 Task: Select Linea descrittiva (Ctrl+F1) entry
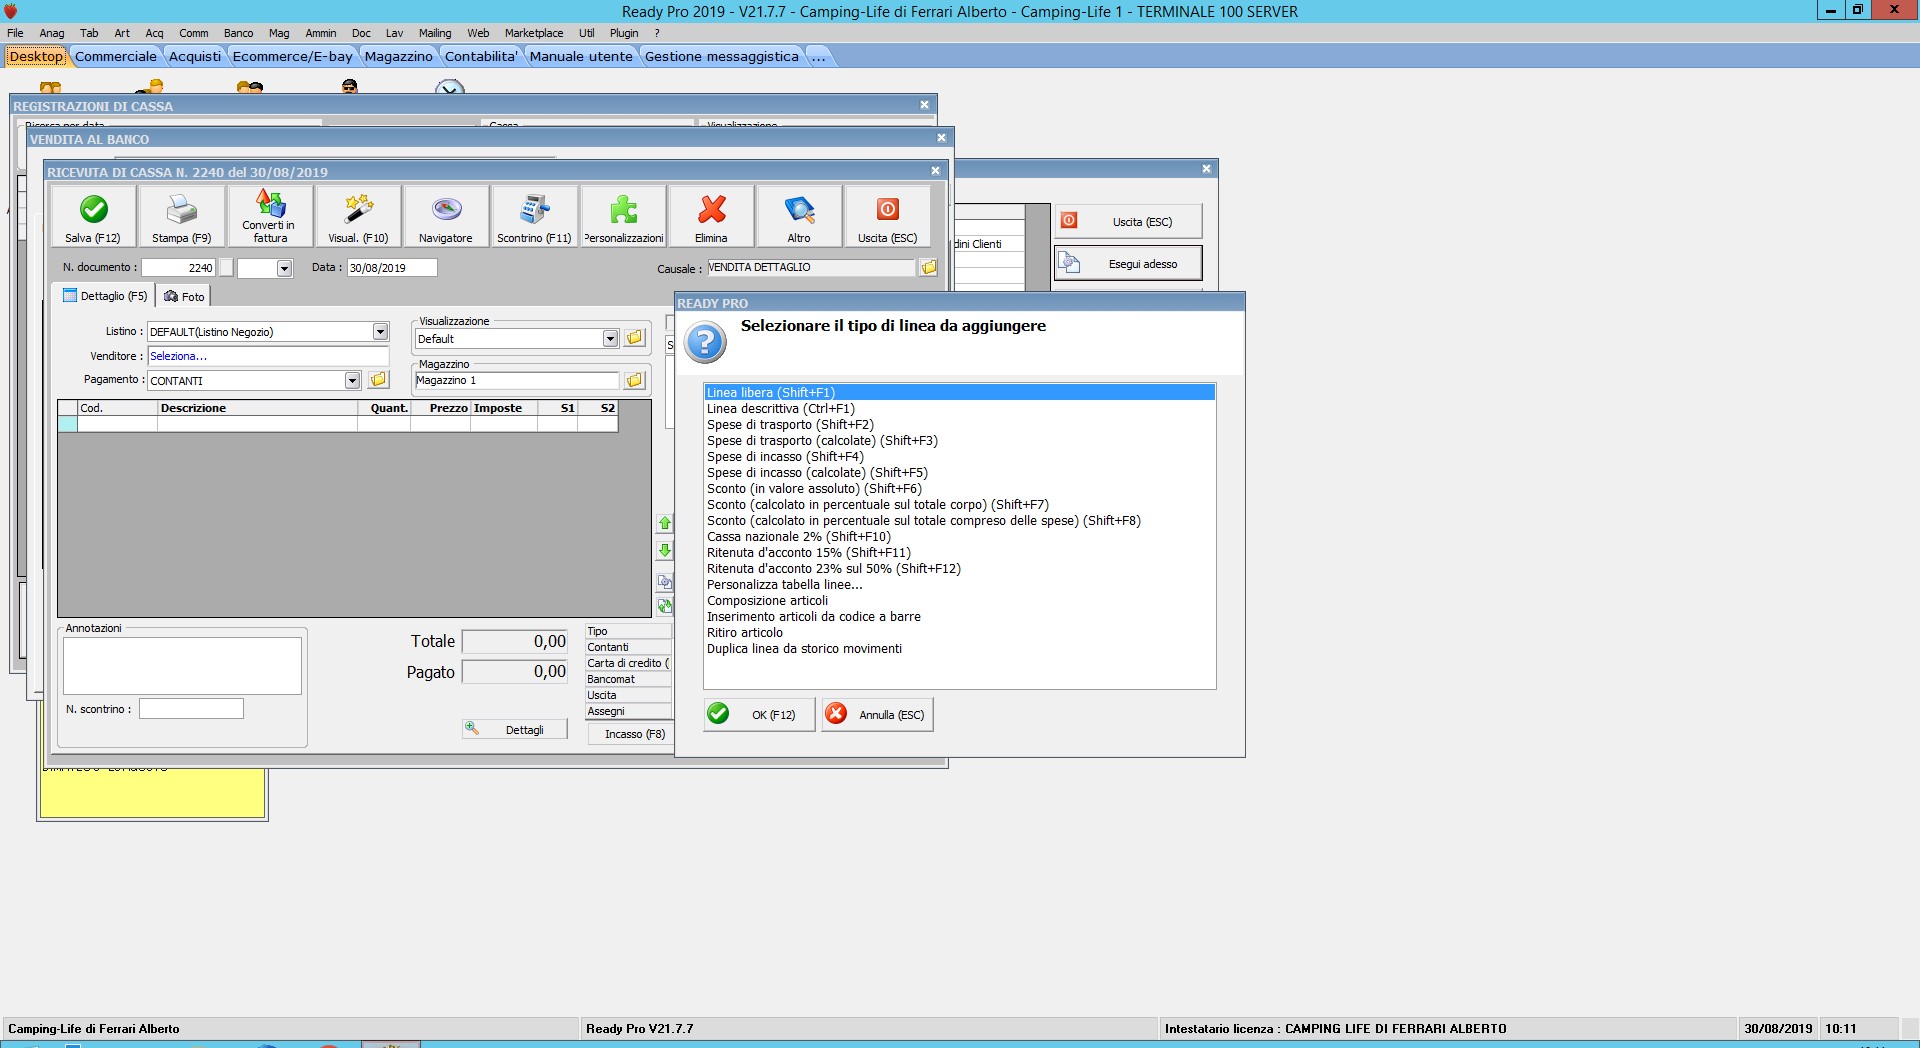959,408
